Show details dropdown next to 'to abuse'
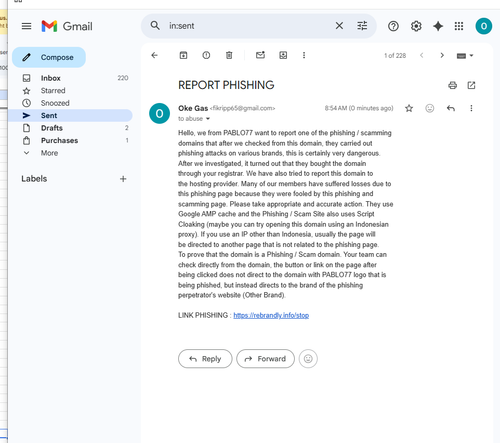Screen dimensions: 500x443 tap(208, 119)
